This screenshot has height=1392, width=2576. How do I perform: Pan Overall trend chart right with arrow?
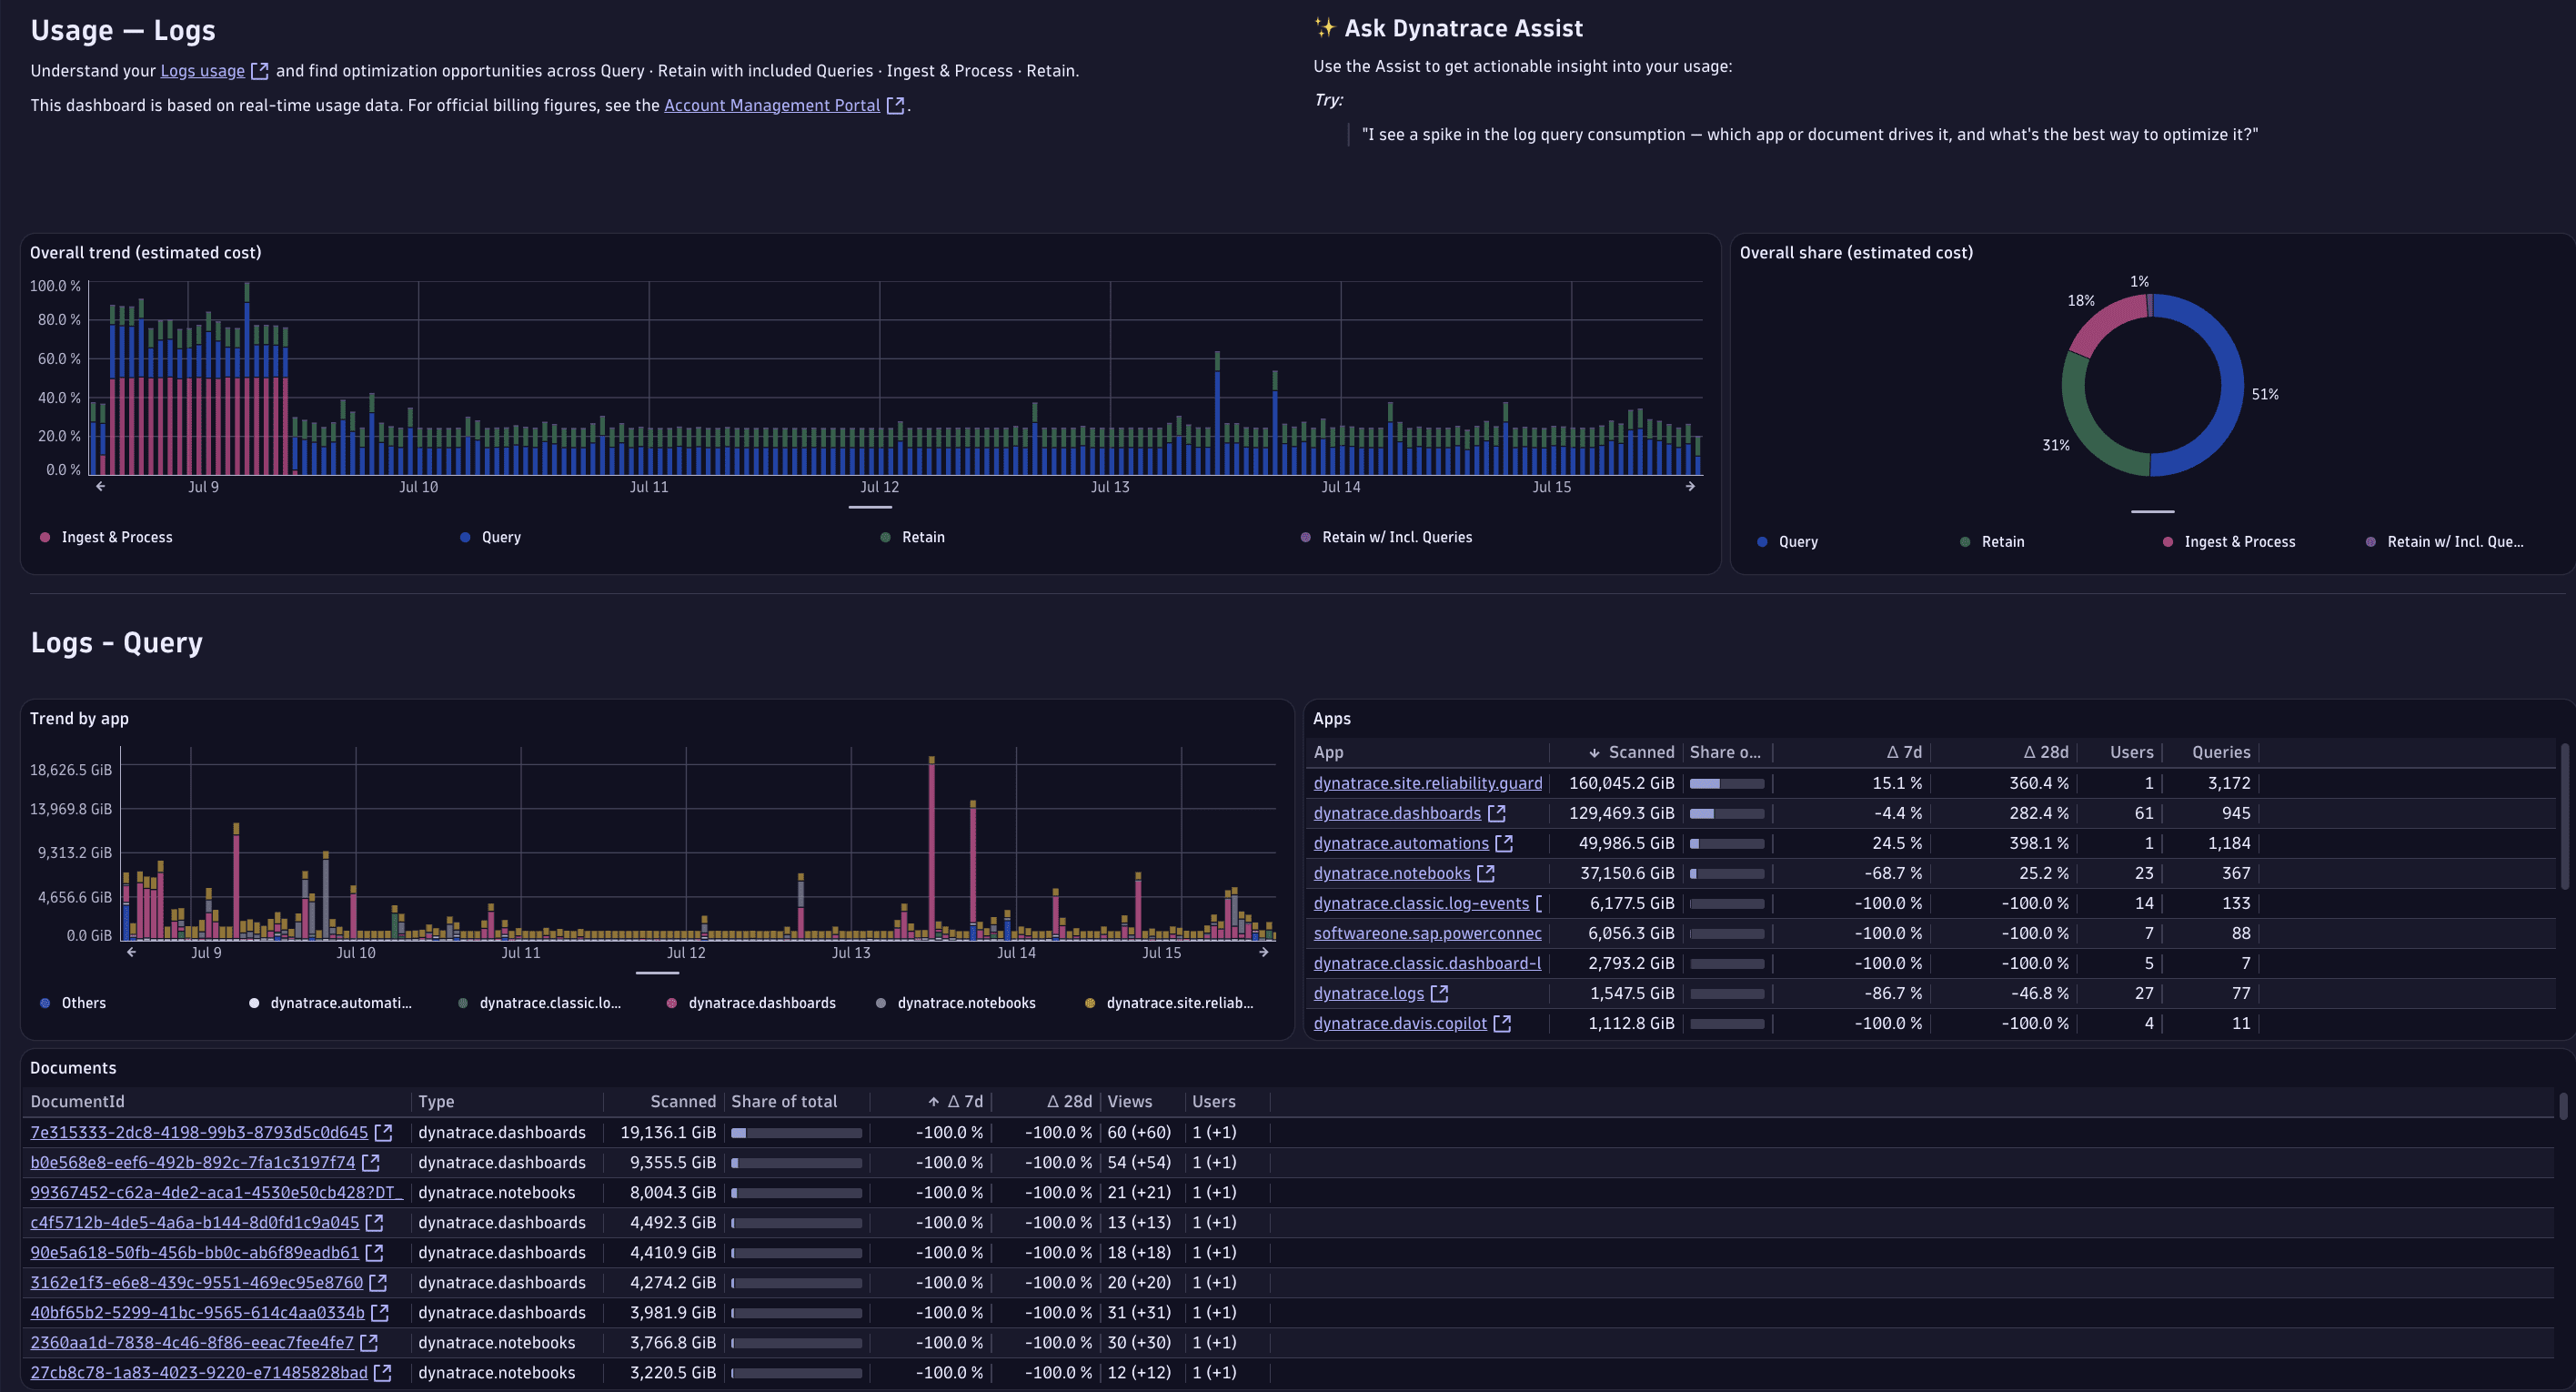[x=1690, y=486]
